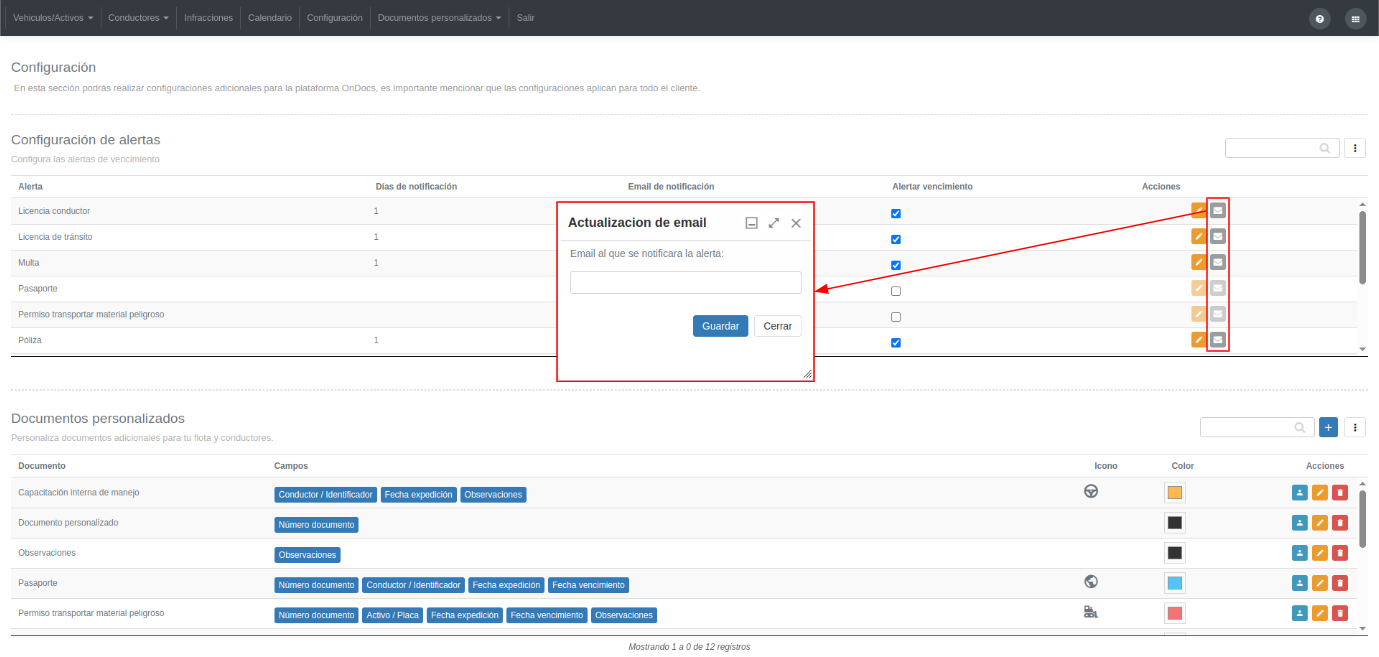Select red color swatch for Permiso transportar

pyautogui.click(x=1175, y=613)
